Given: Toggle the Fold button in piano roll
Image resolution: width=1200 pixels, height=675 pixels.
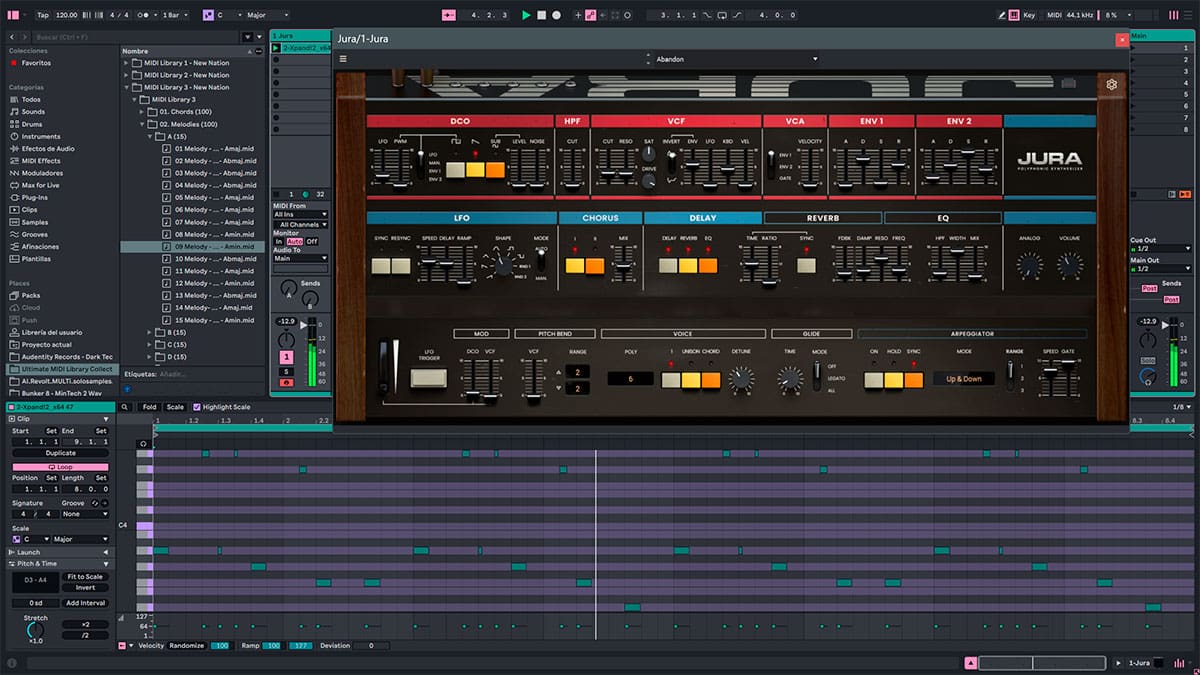Looking at the screenshot, I should coord(149,407).
